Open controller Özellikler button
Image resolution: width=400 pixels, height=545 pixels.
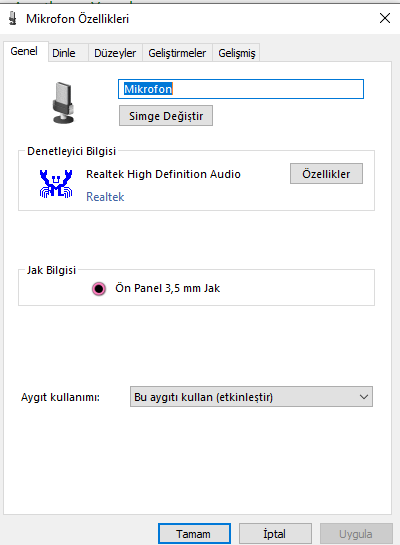(x=326, y=173)
